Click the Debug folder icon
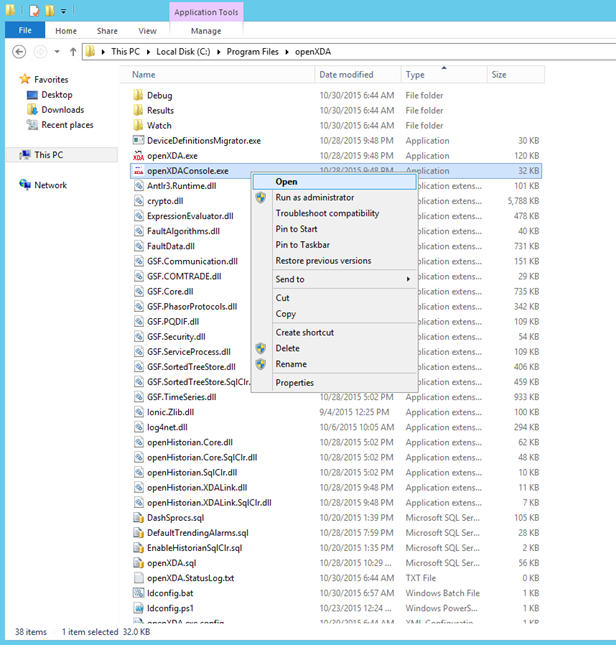This screenshot has width=616, height=645. (138, 95)
